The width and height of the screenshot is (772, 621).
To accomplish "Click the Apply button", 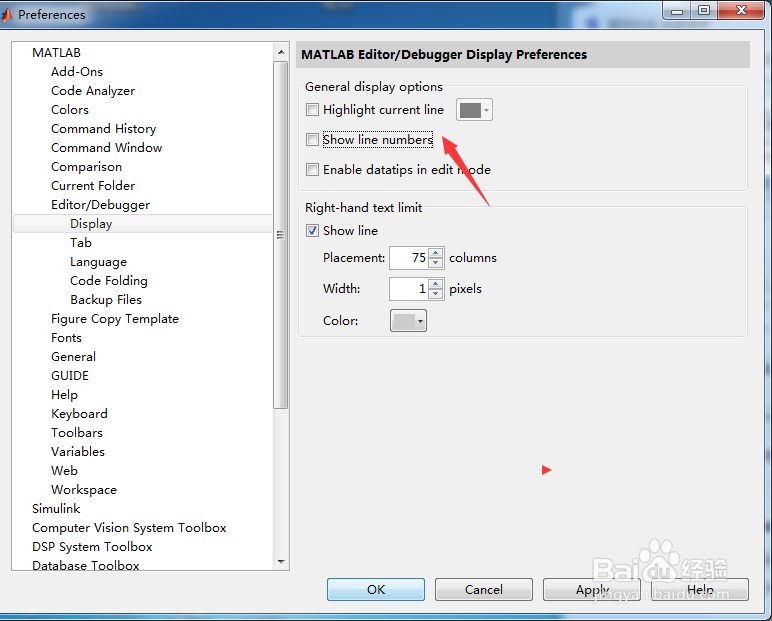I will tap(592, 589).
